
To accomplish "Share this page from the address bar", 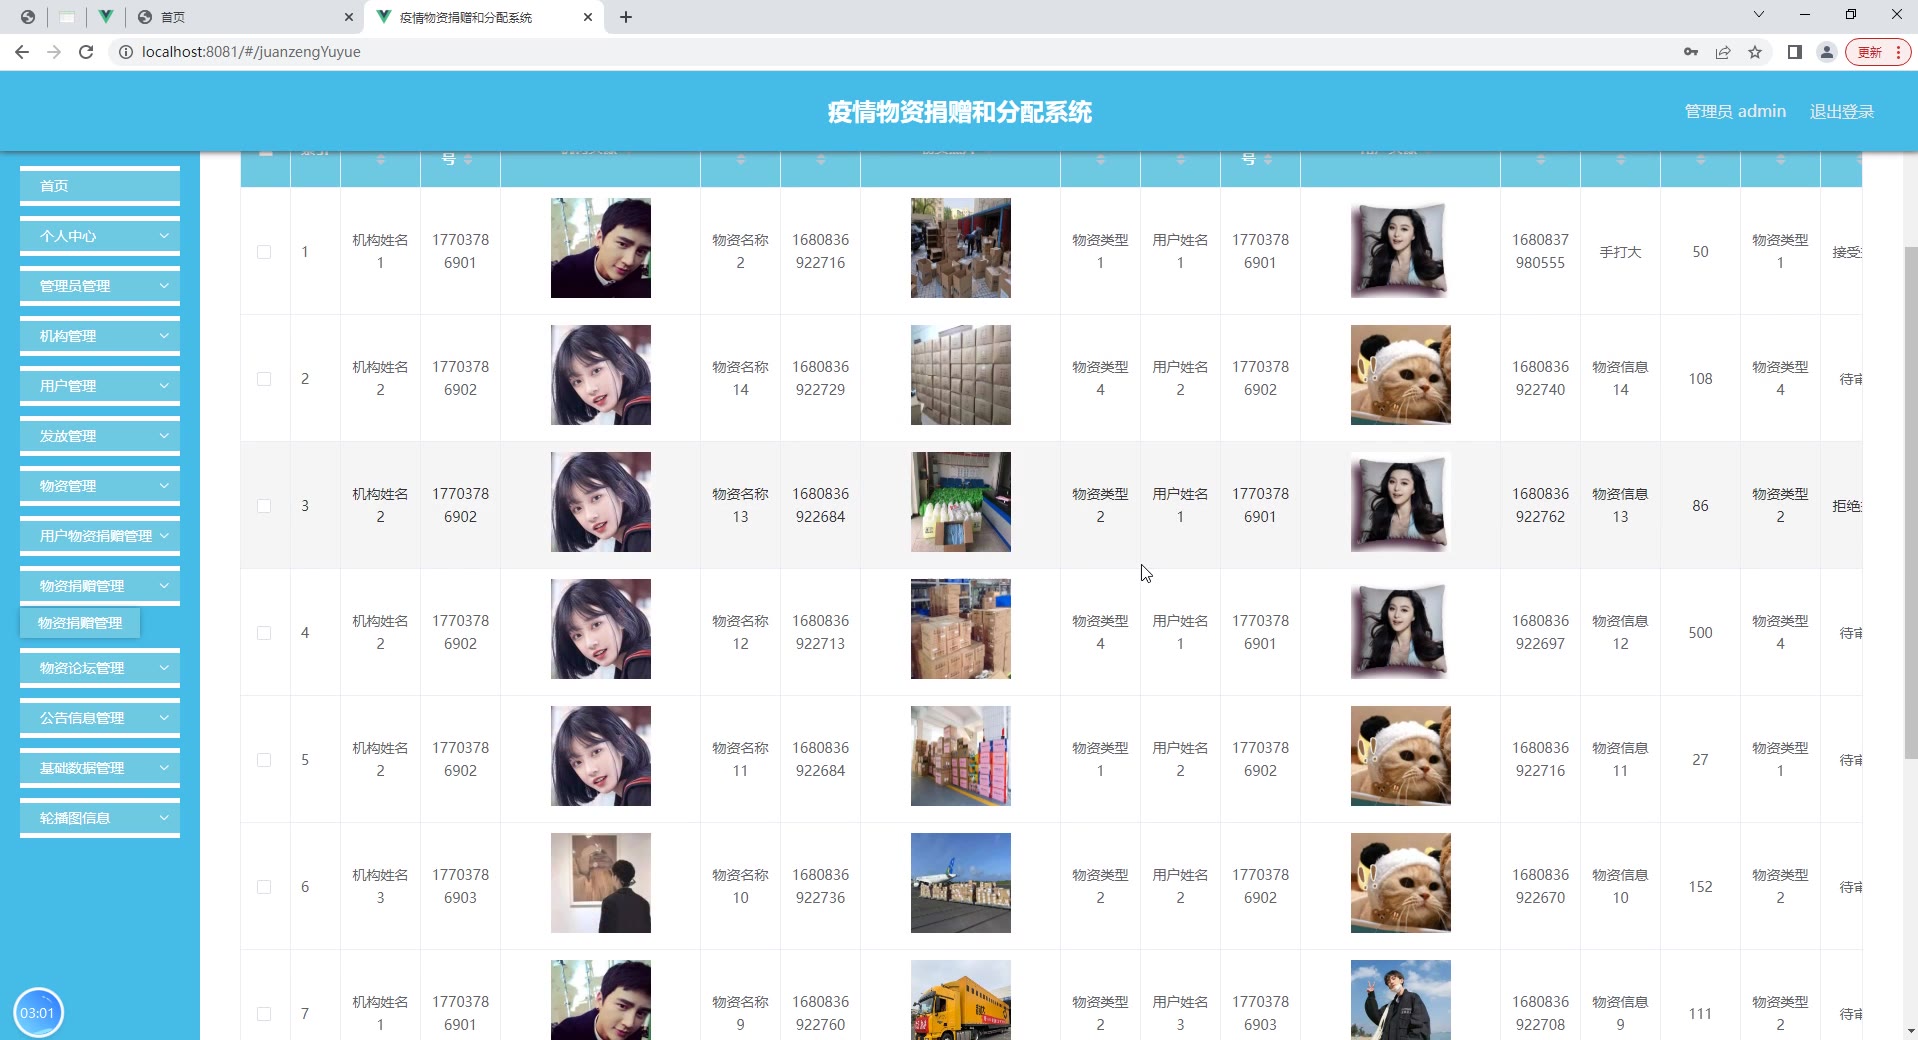I will pos(1723,52).
